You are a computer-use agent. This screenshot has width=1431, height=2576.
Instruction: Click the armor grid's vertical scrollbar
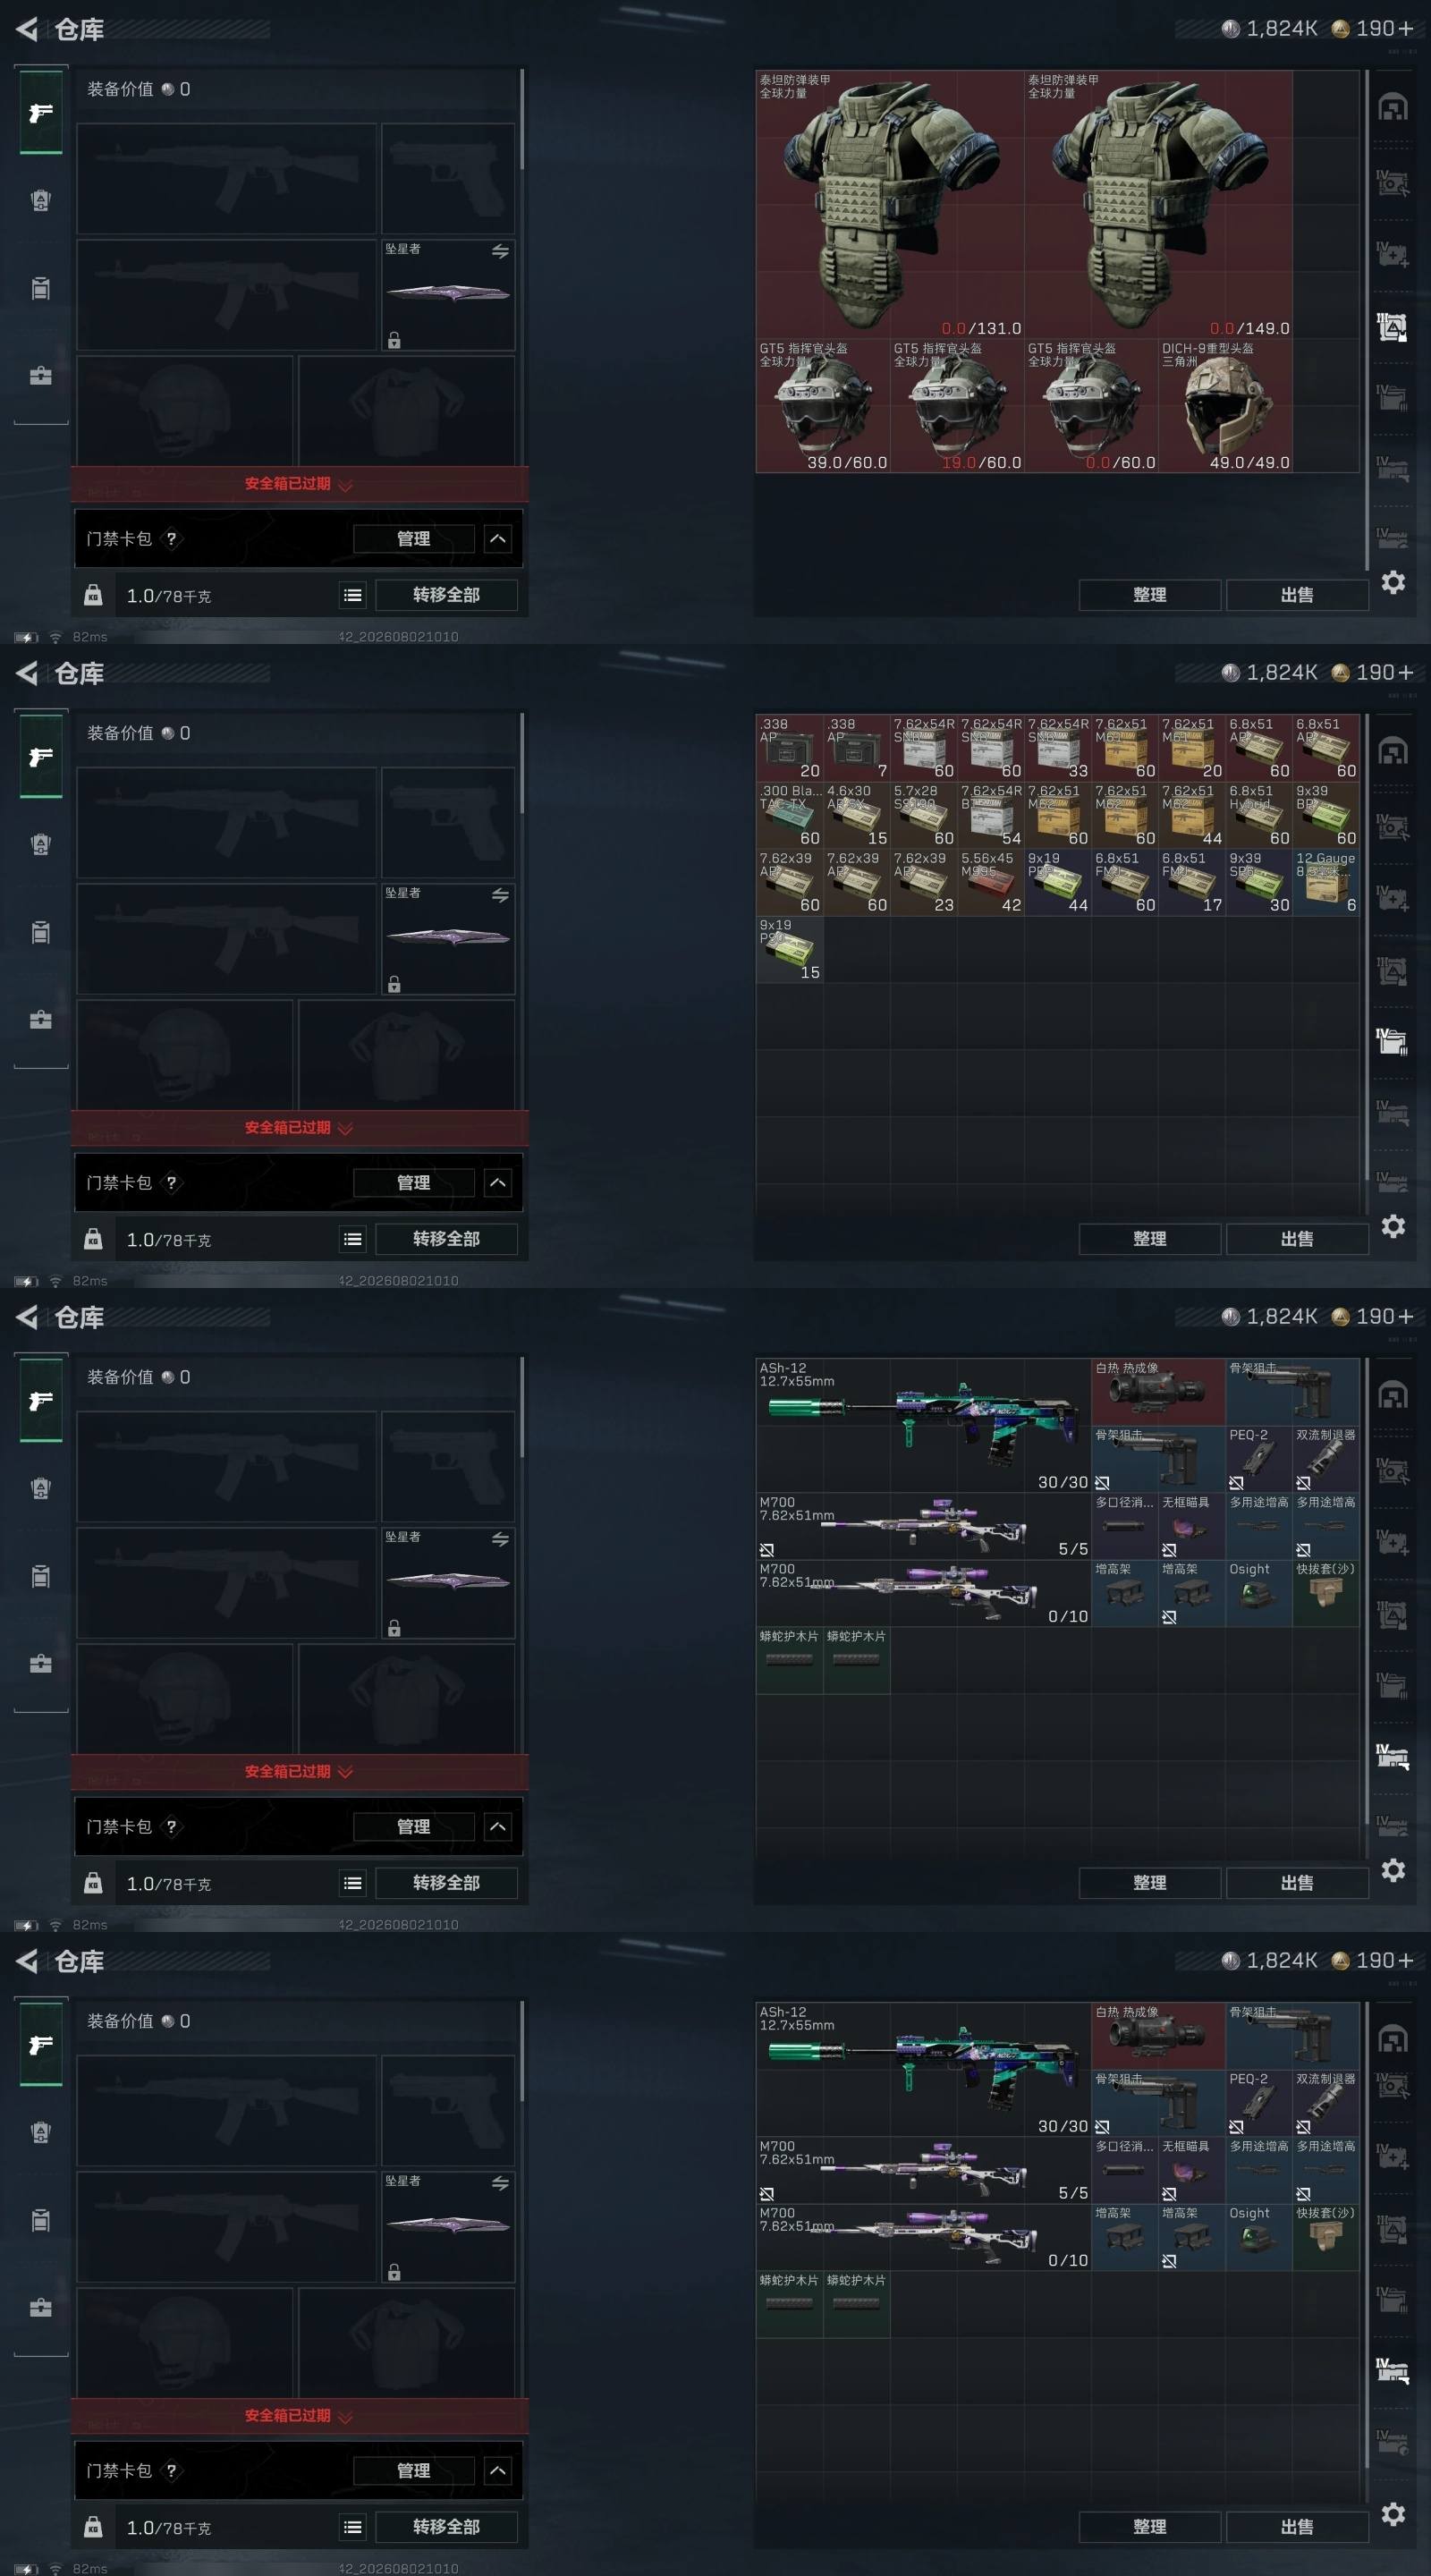(x=1367, y=320)
